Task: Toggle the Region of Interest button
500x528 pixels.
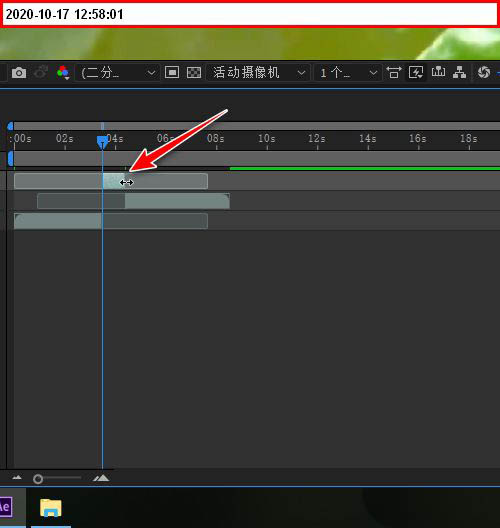Action: pyautogui.click(x=172, y=72)
